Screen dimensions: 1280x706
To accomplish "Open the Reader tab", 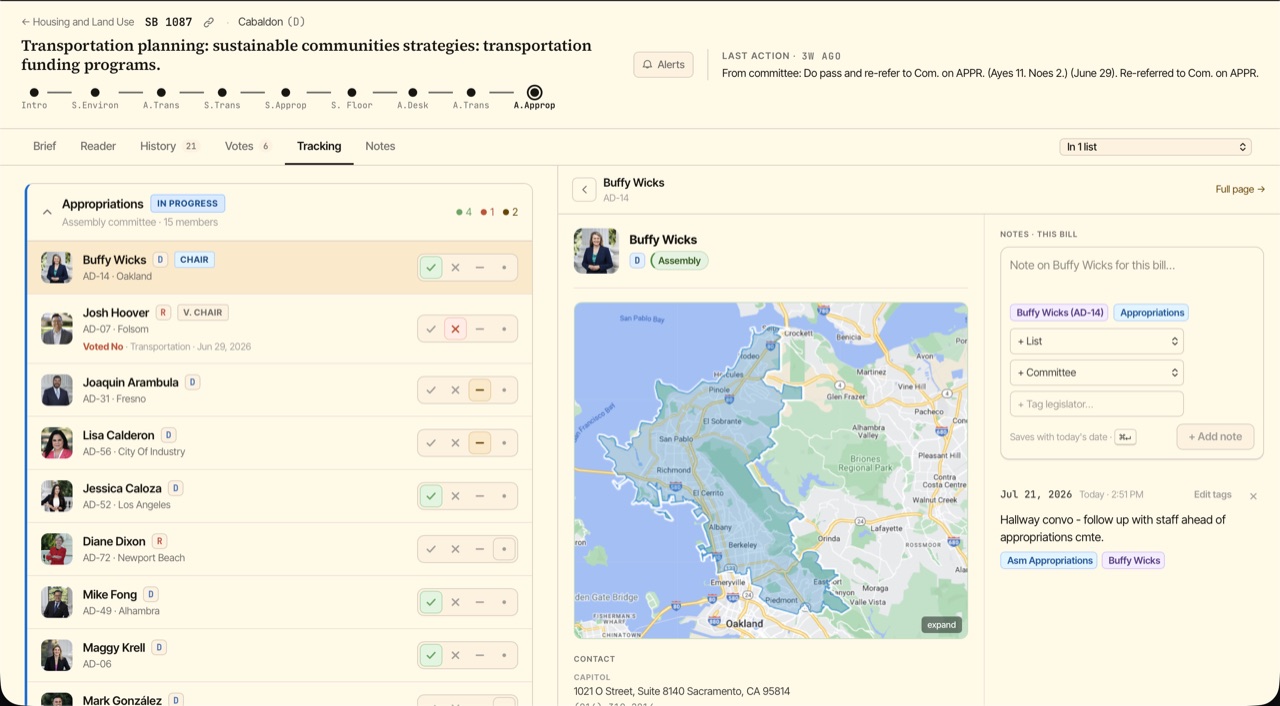I will tap(98, 146).
